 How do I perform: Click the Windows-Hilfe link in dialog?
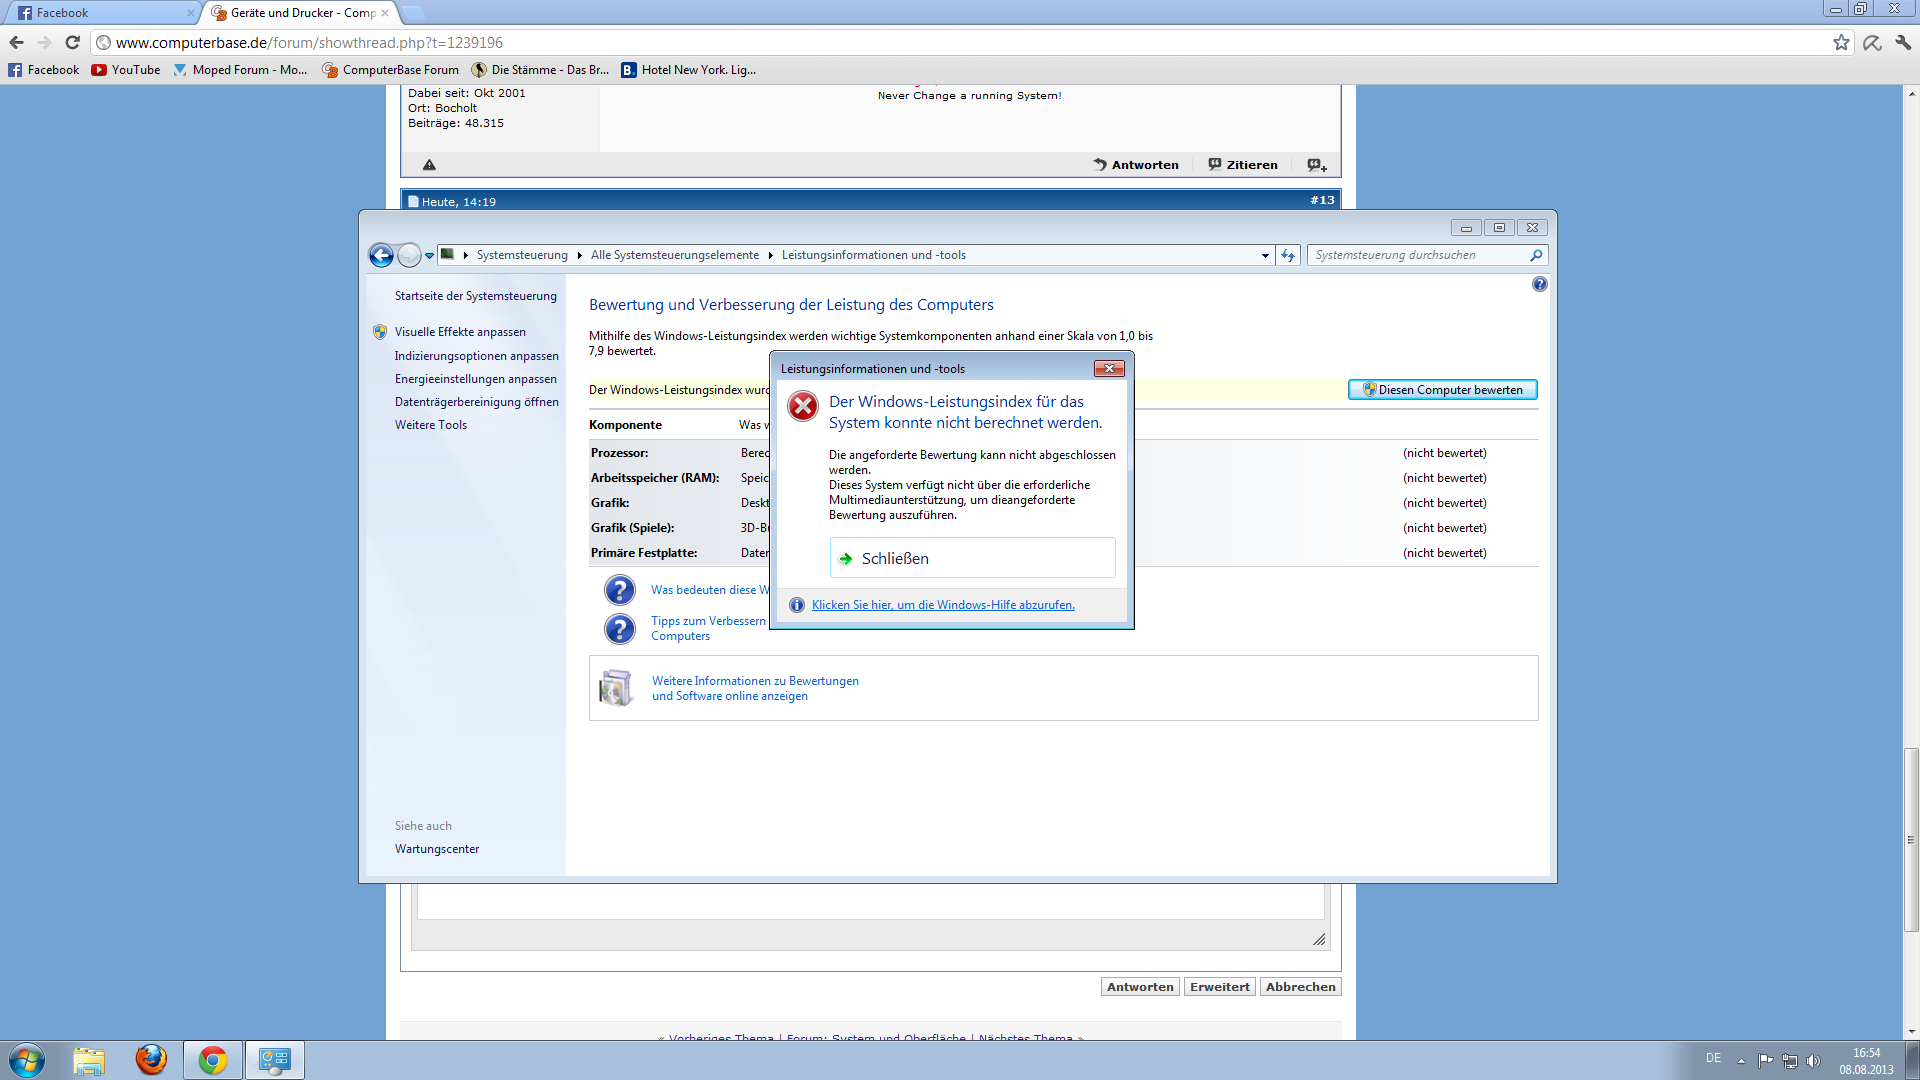click(942, 605)
